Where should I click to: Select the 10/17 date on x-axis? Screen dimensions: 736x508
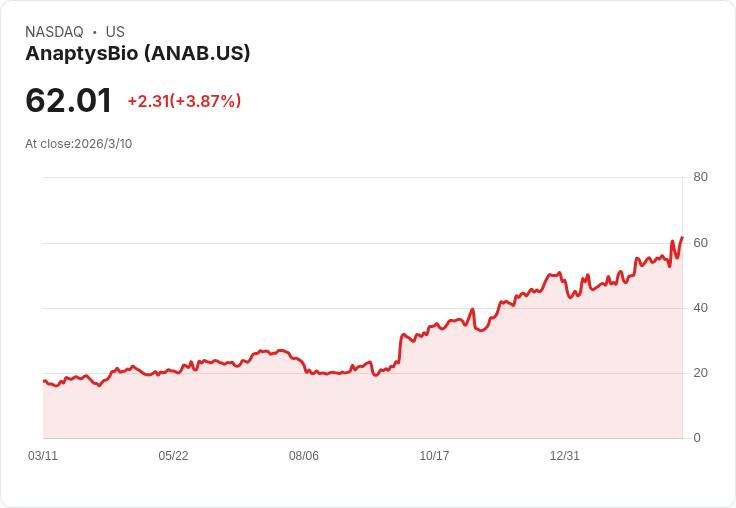[434, 456]
